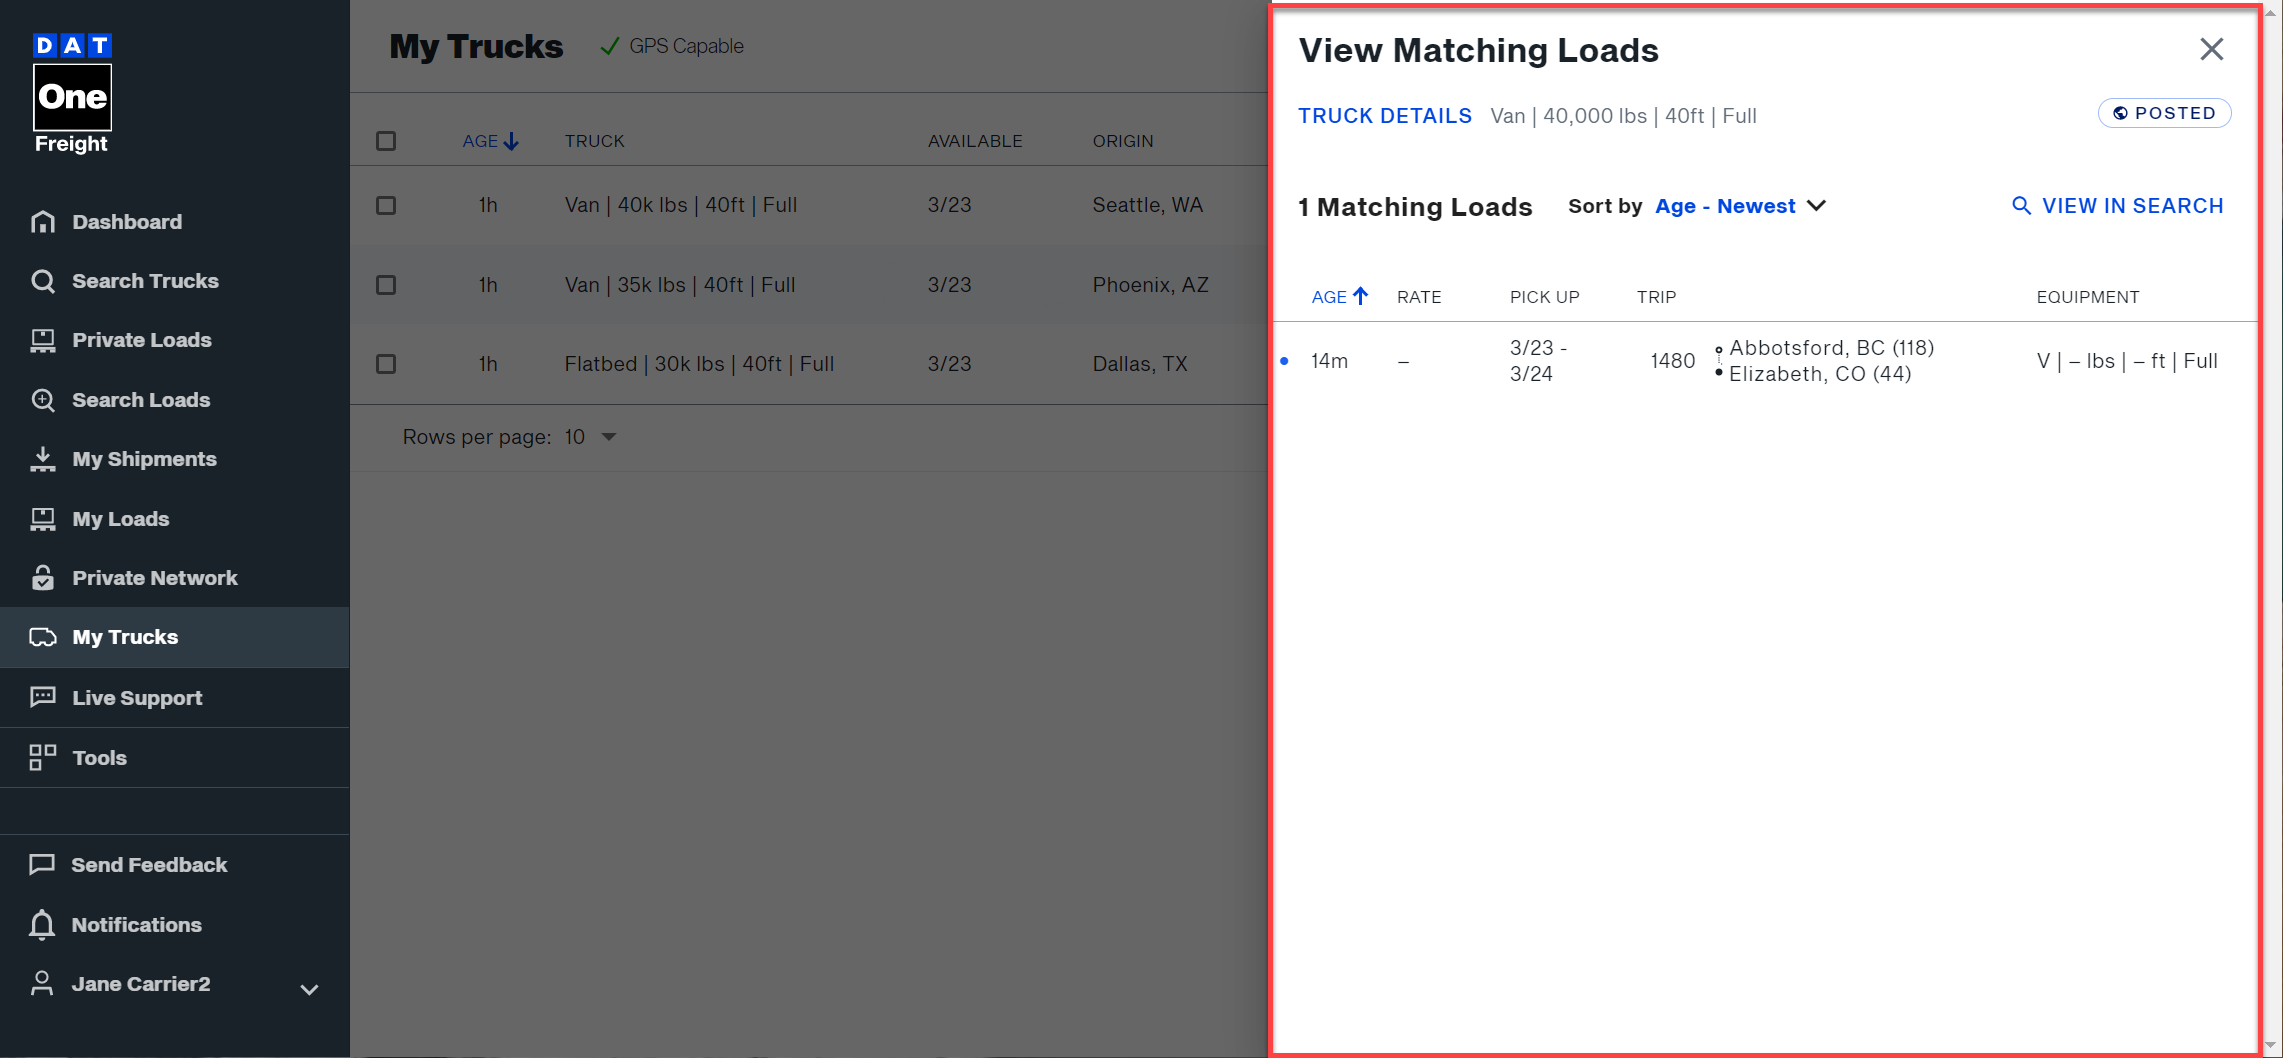The width and height of the screenshot is (2283, 1058).
Task: Check the select-all checkbox in header
Action: click(387, 141)
